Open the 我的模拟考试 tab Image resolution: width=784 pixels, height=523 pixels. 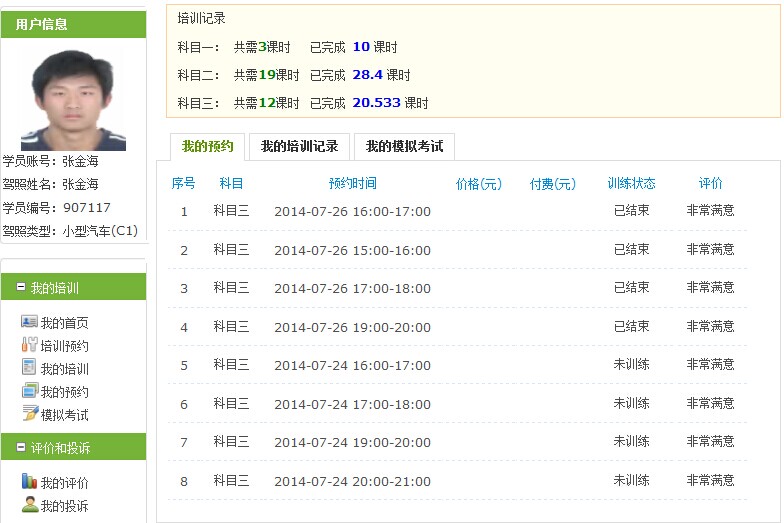tap(404, 147)
